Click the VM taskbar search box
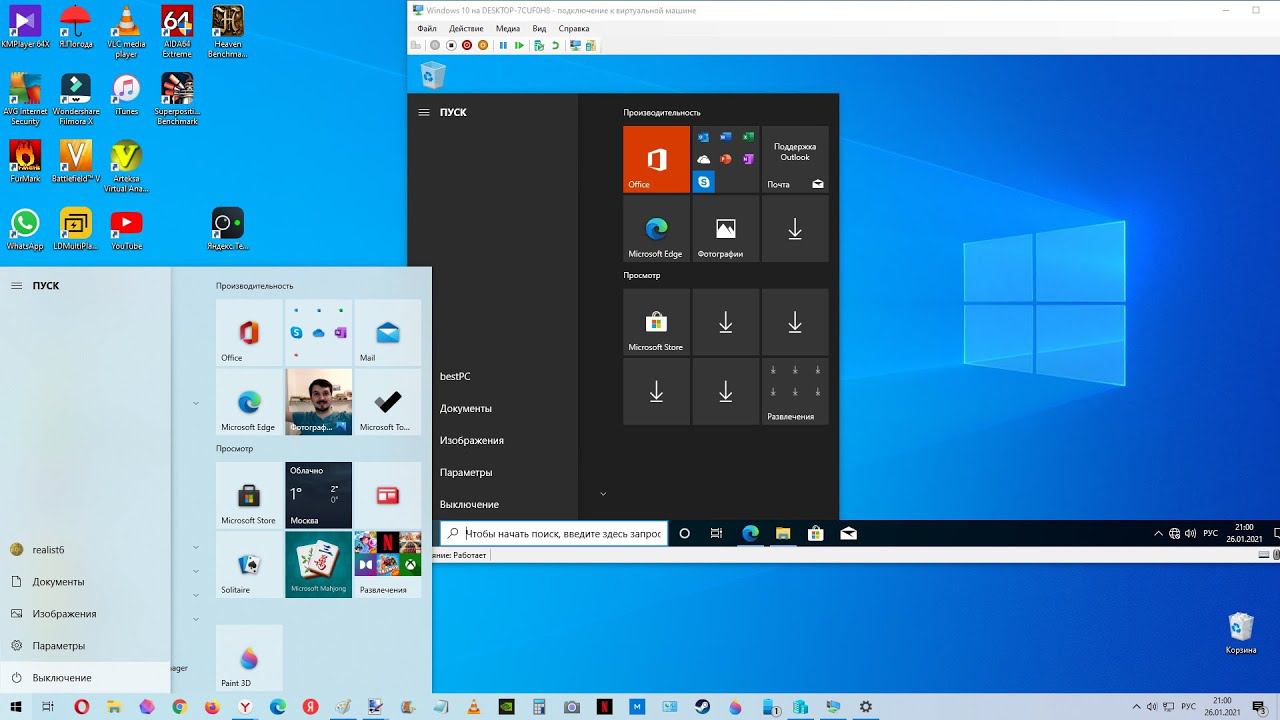The width and height of the screenshot is (1280, 720). point(553,534)
